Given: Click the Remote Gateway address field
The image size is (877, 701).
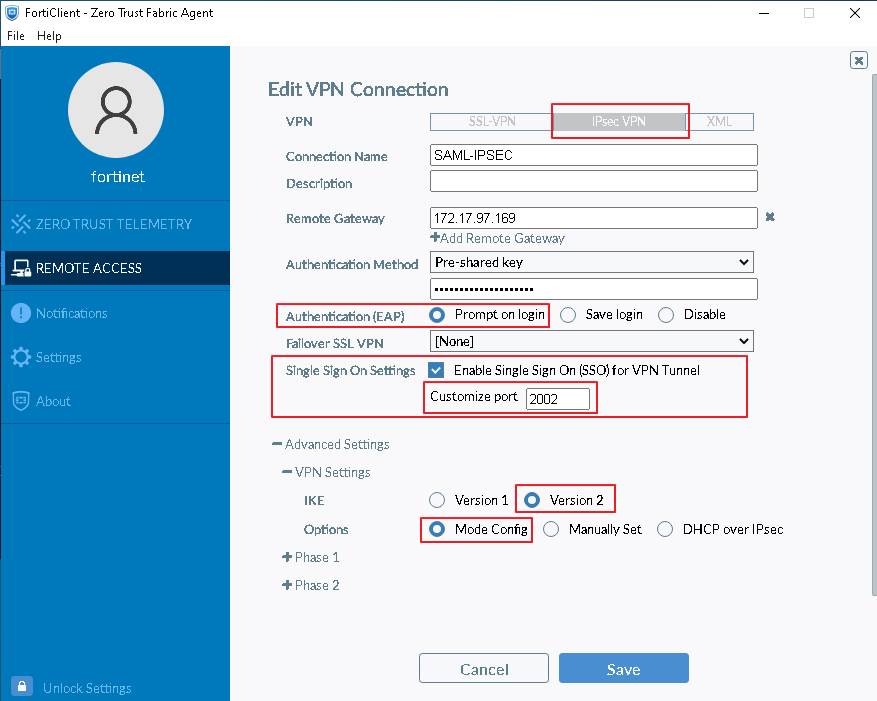Looking at the screenshot, I should [x=593, y=218].
